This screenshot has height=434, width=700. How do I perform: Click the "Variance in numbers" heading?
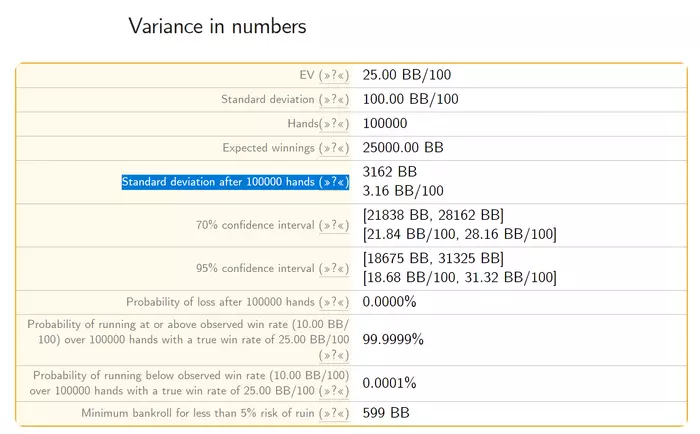[217, 26]
